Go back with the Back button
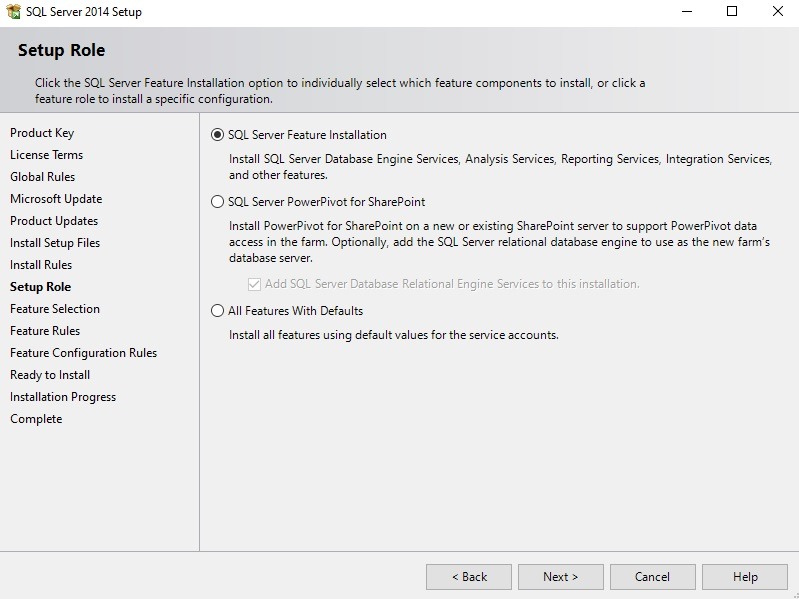Viewport: 799px width, 599px height. click(x=468, y=577)
